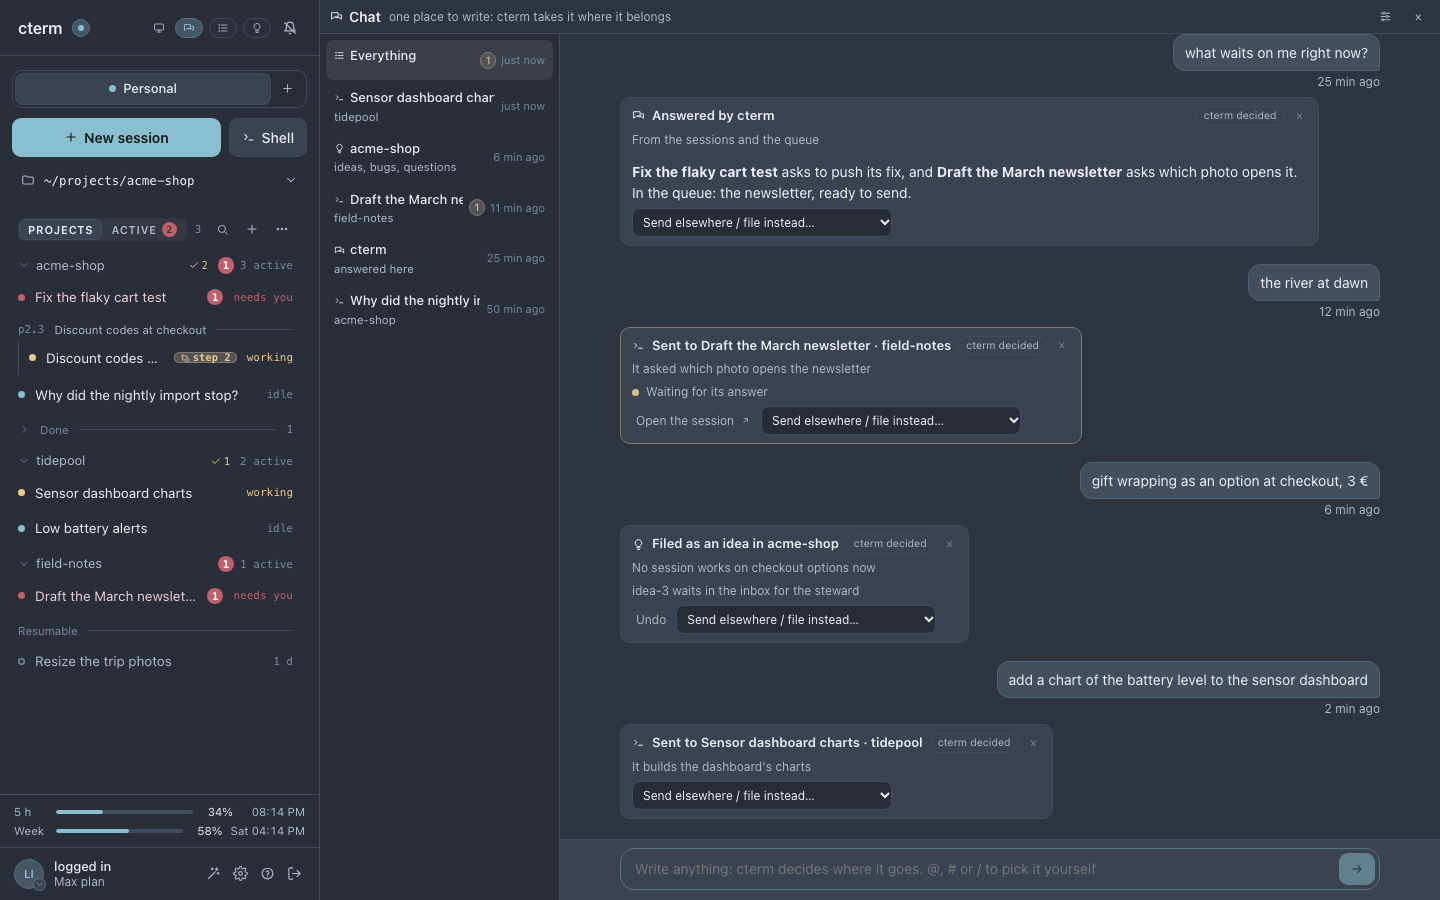Switch to the ACTIVE tab
Image resolution: width=1440 pixels, height=900 pixels.
click(x=143, y=230)
